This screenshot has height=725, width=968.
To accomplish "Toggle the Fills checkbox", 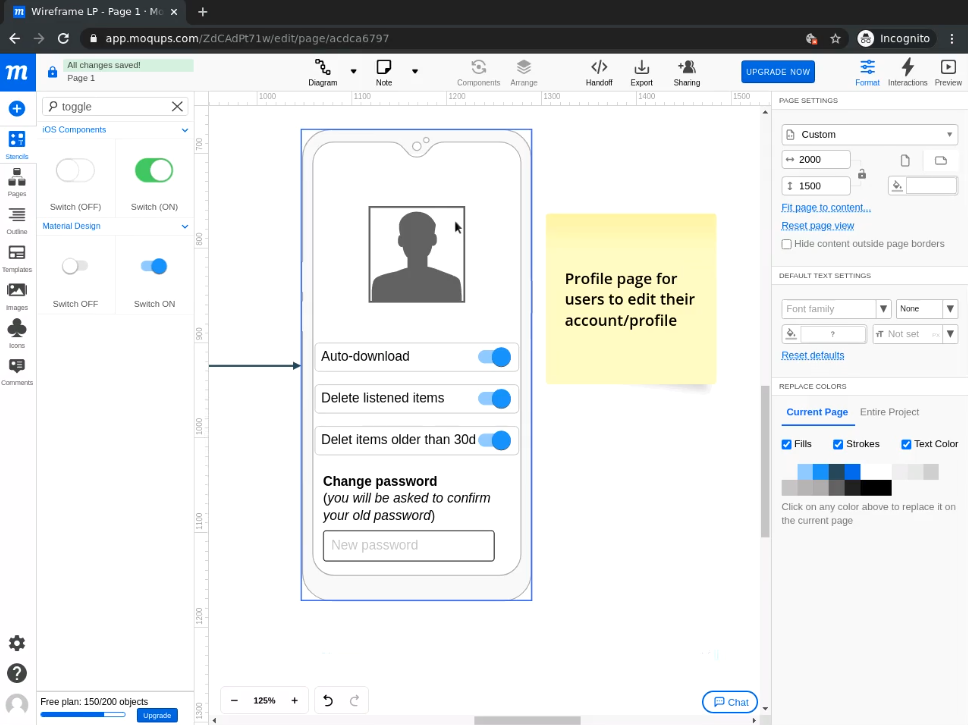I will [x=787, y=444].
